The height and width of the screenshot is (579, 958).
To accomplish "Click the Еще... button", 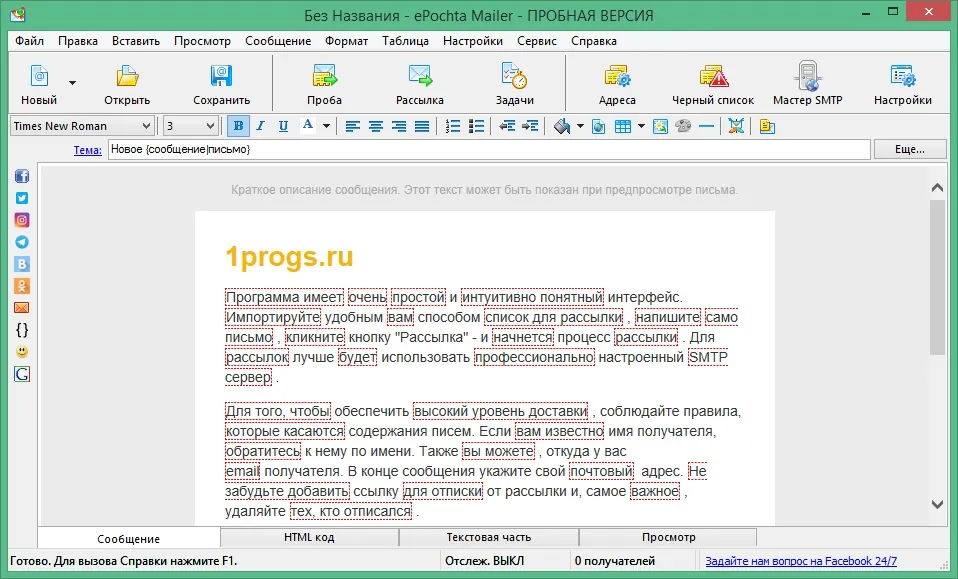I will pyautogui.click(x=910, y=149).
